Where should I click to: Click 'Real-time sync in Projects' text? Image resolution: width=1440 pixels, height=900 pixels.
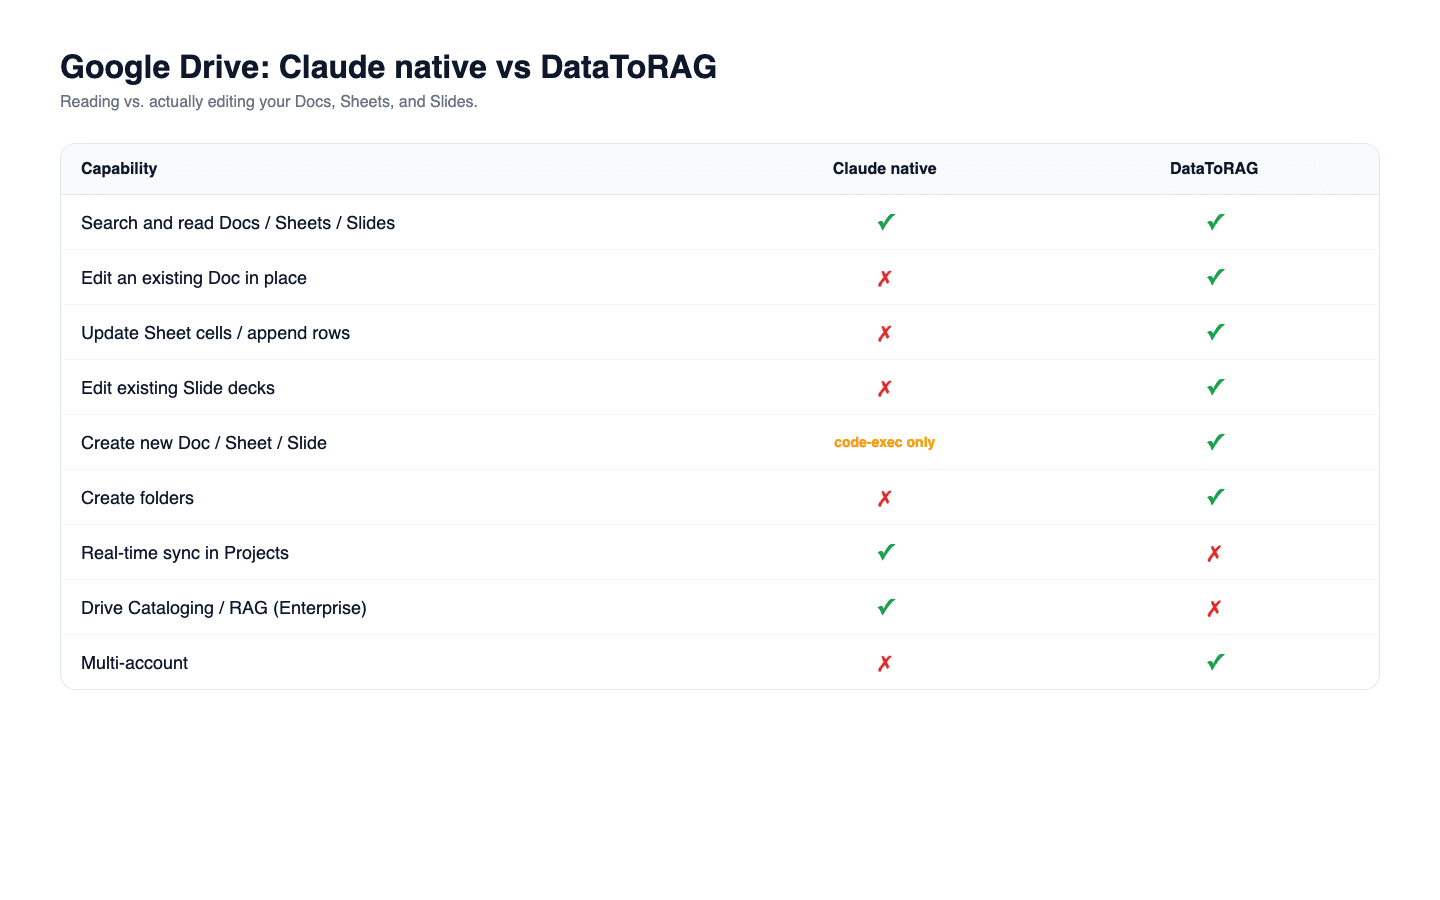click(x=185, y=553)
